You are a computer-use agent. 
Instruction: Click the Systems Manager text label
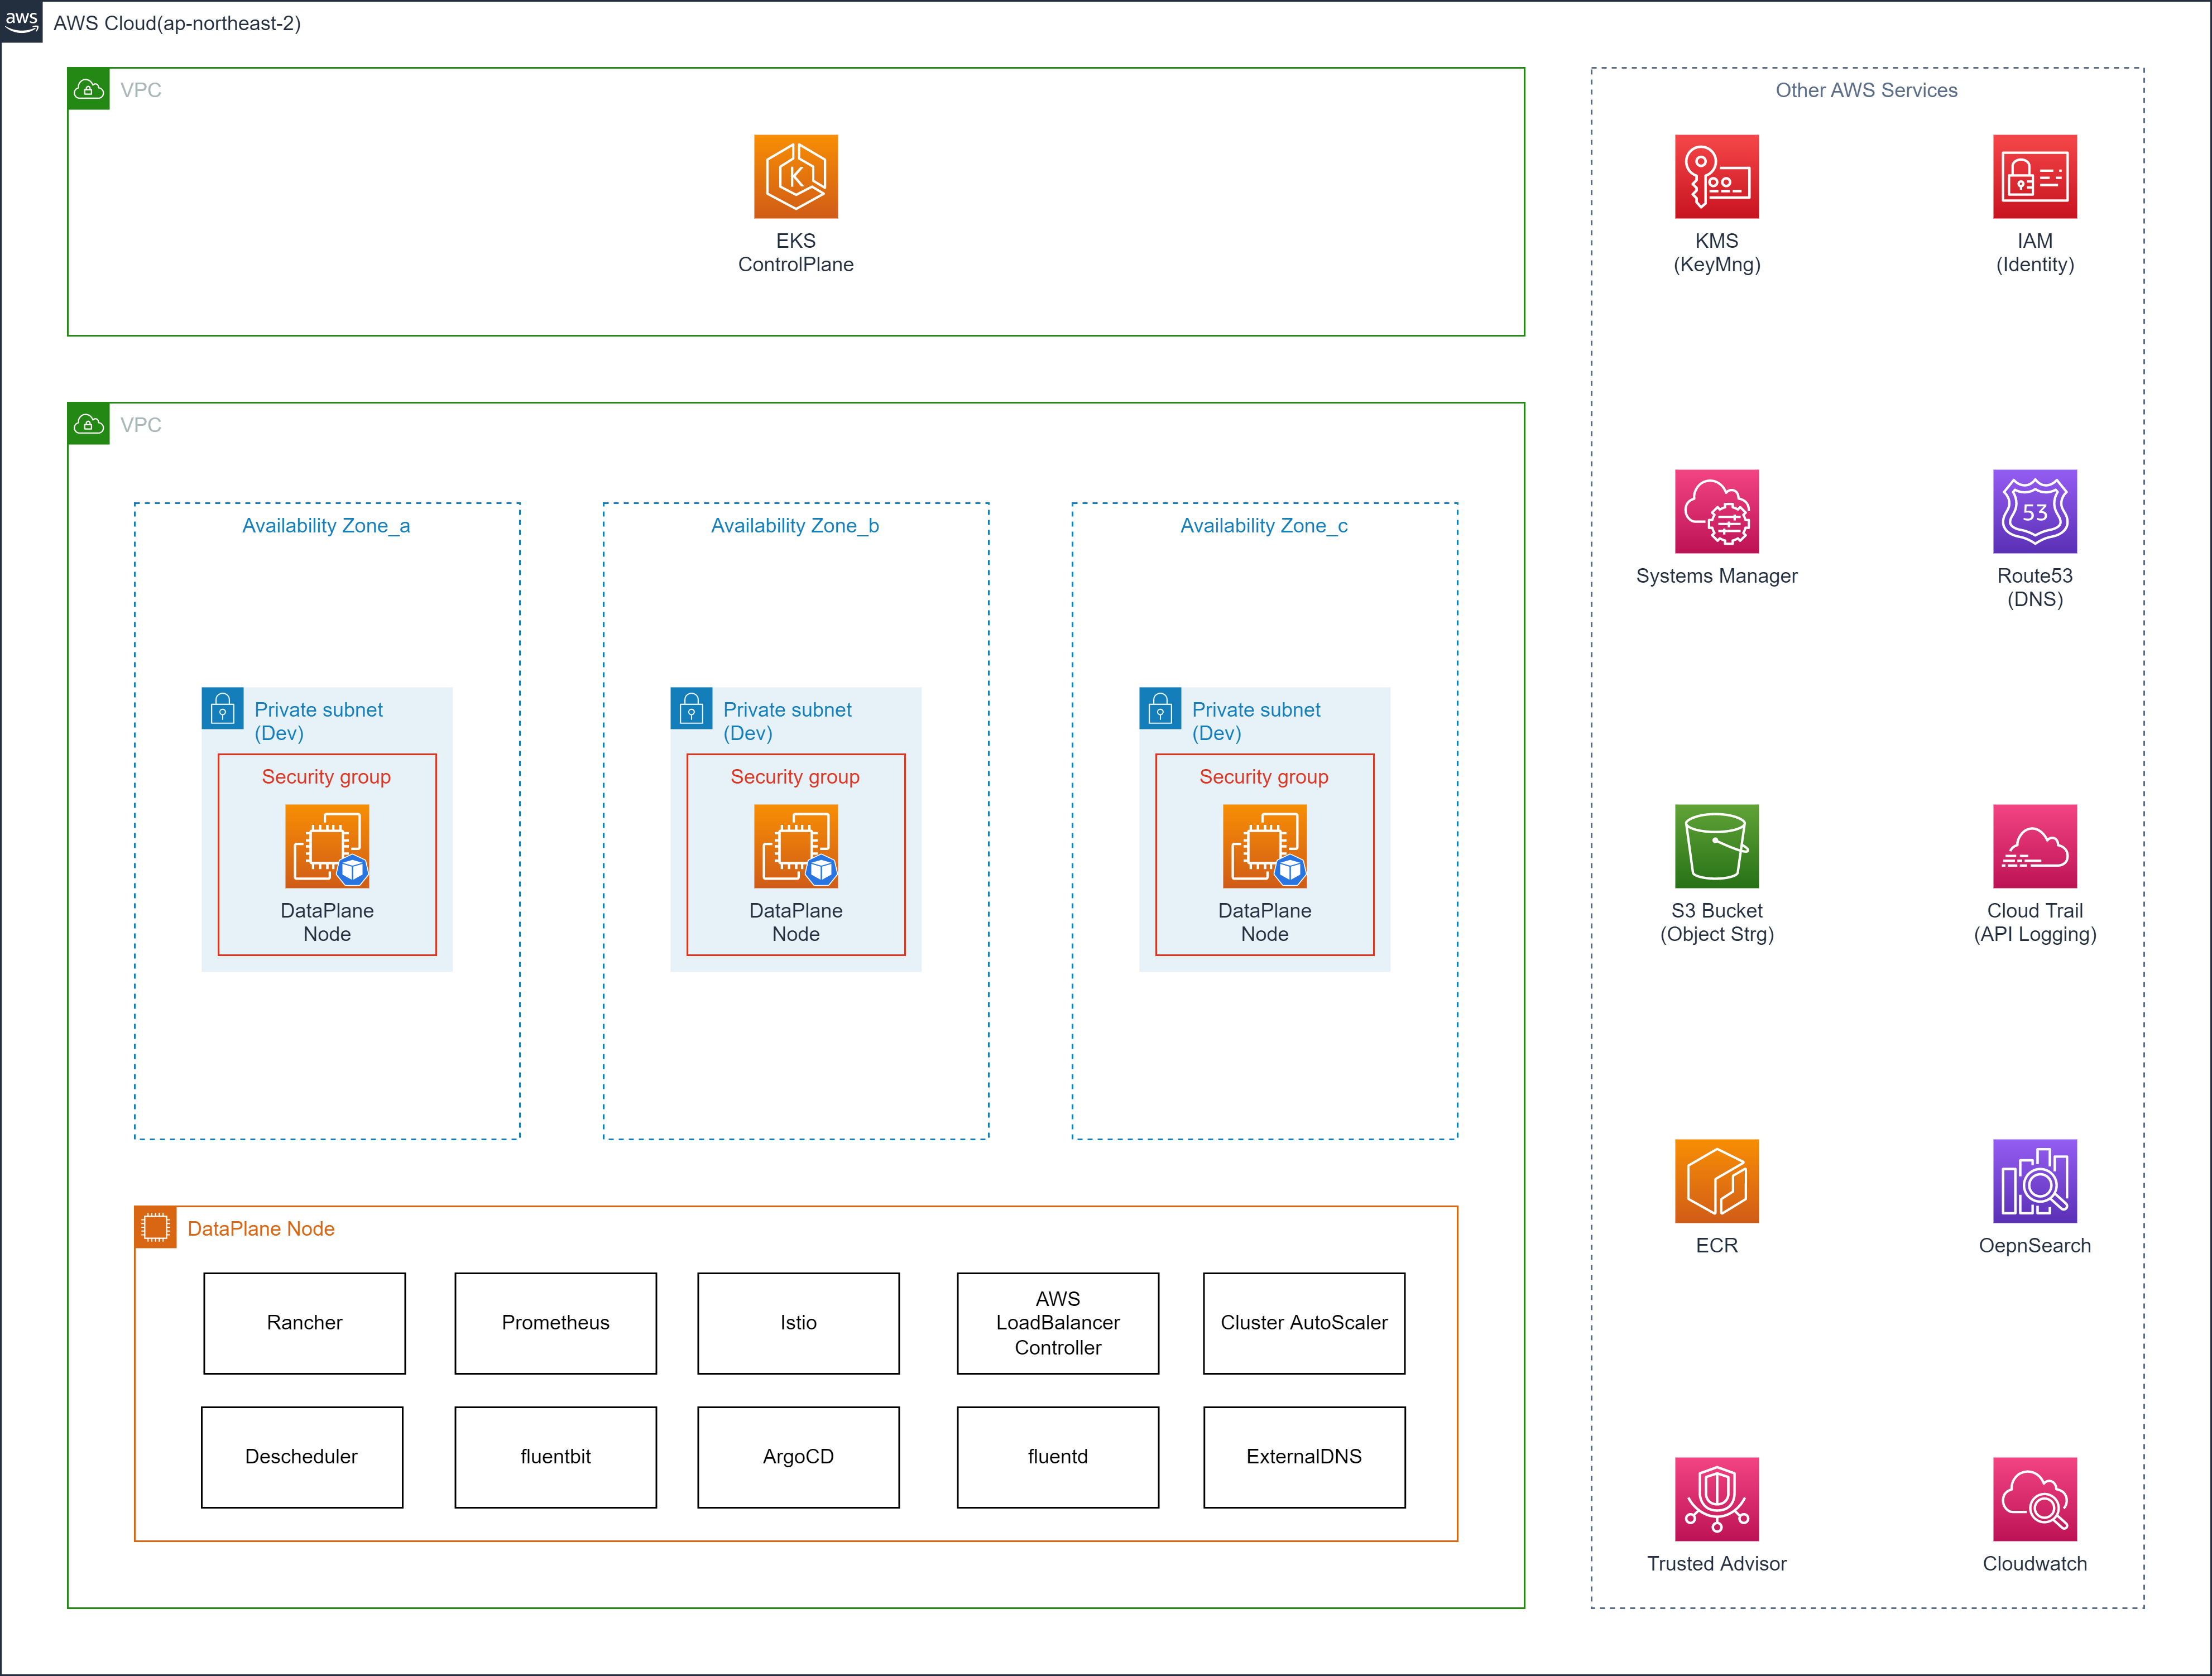1717,576
